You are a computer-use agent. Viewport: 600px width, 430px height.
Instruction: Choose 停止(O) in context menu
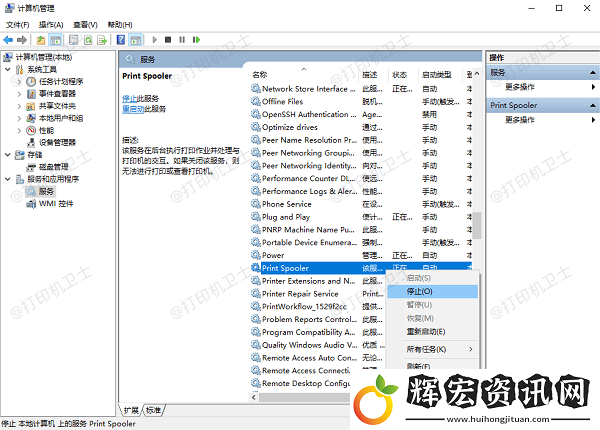click(x=432, y=292)
